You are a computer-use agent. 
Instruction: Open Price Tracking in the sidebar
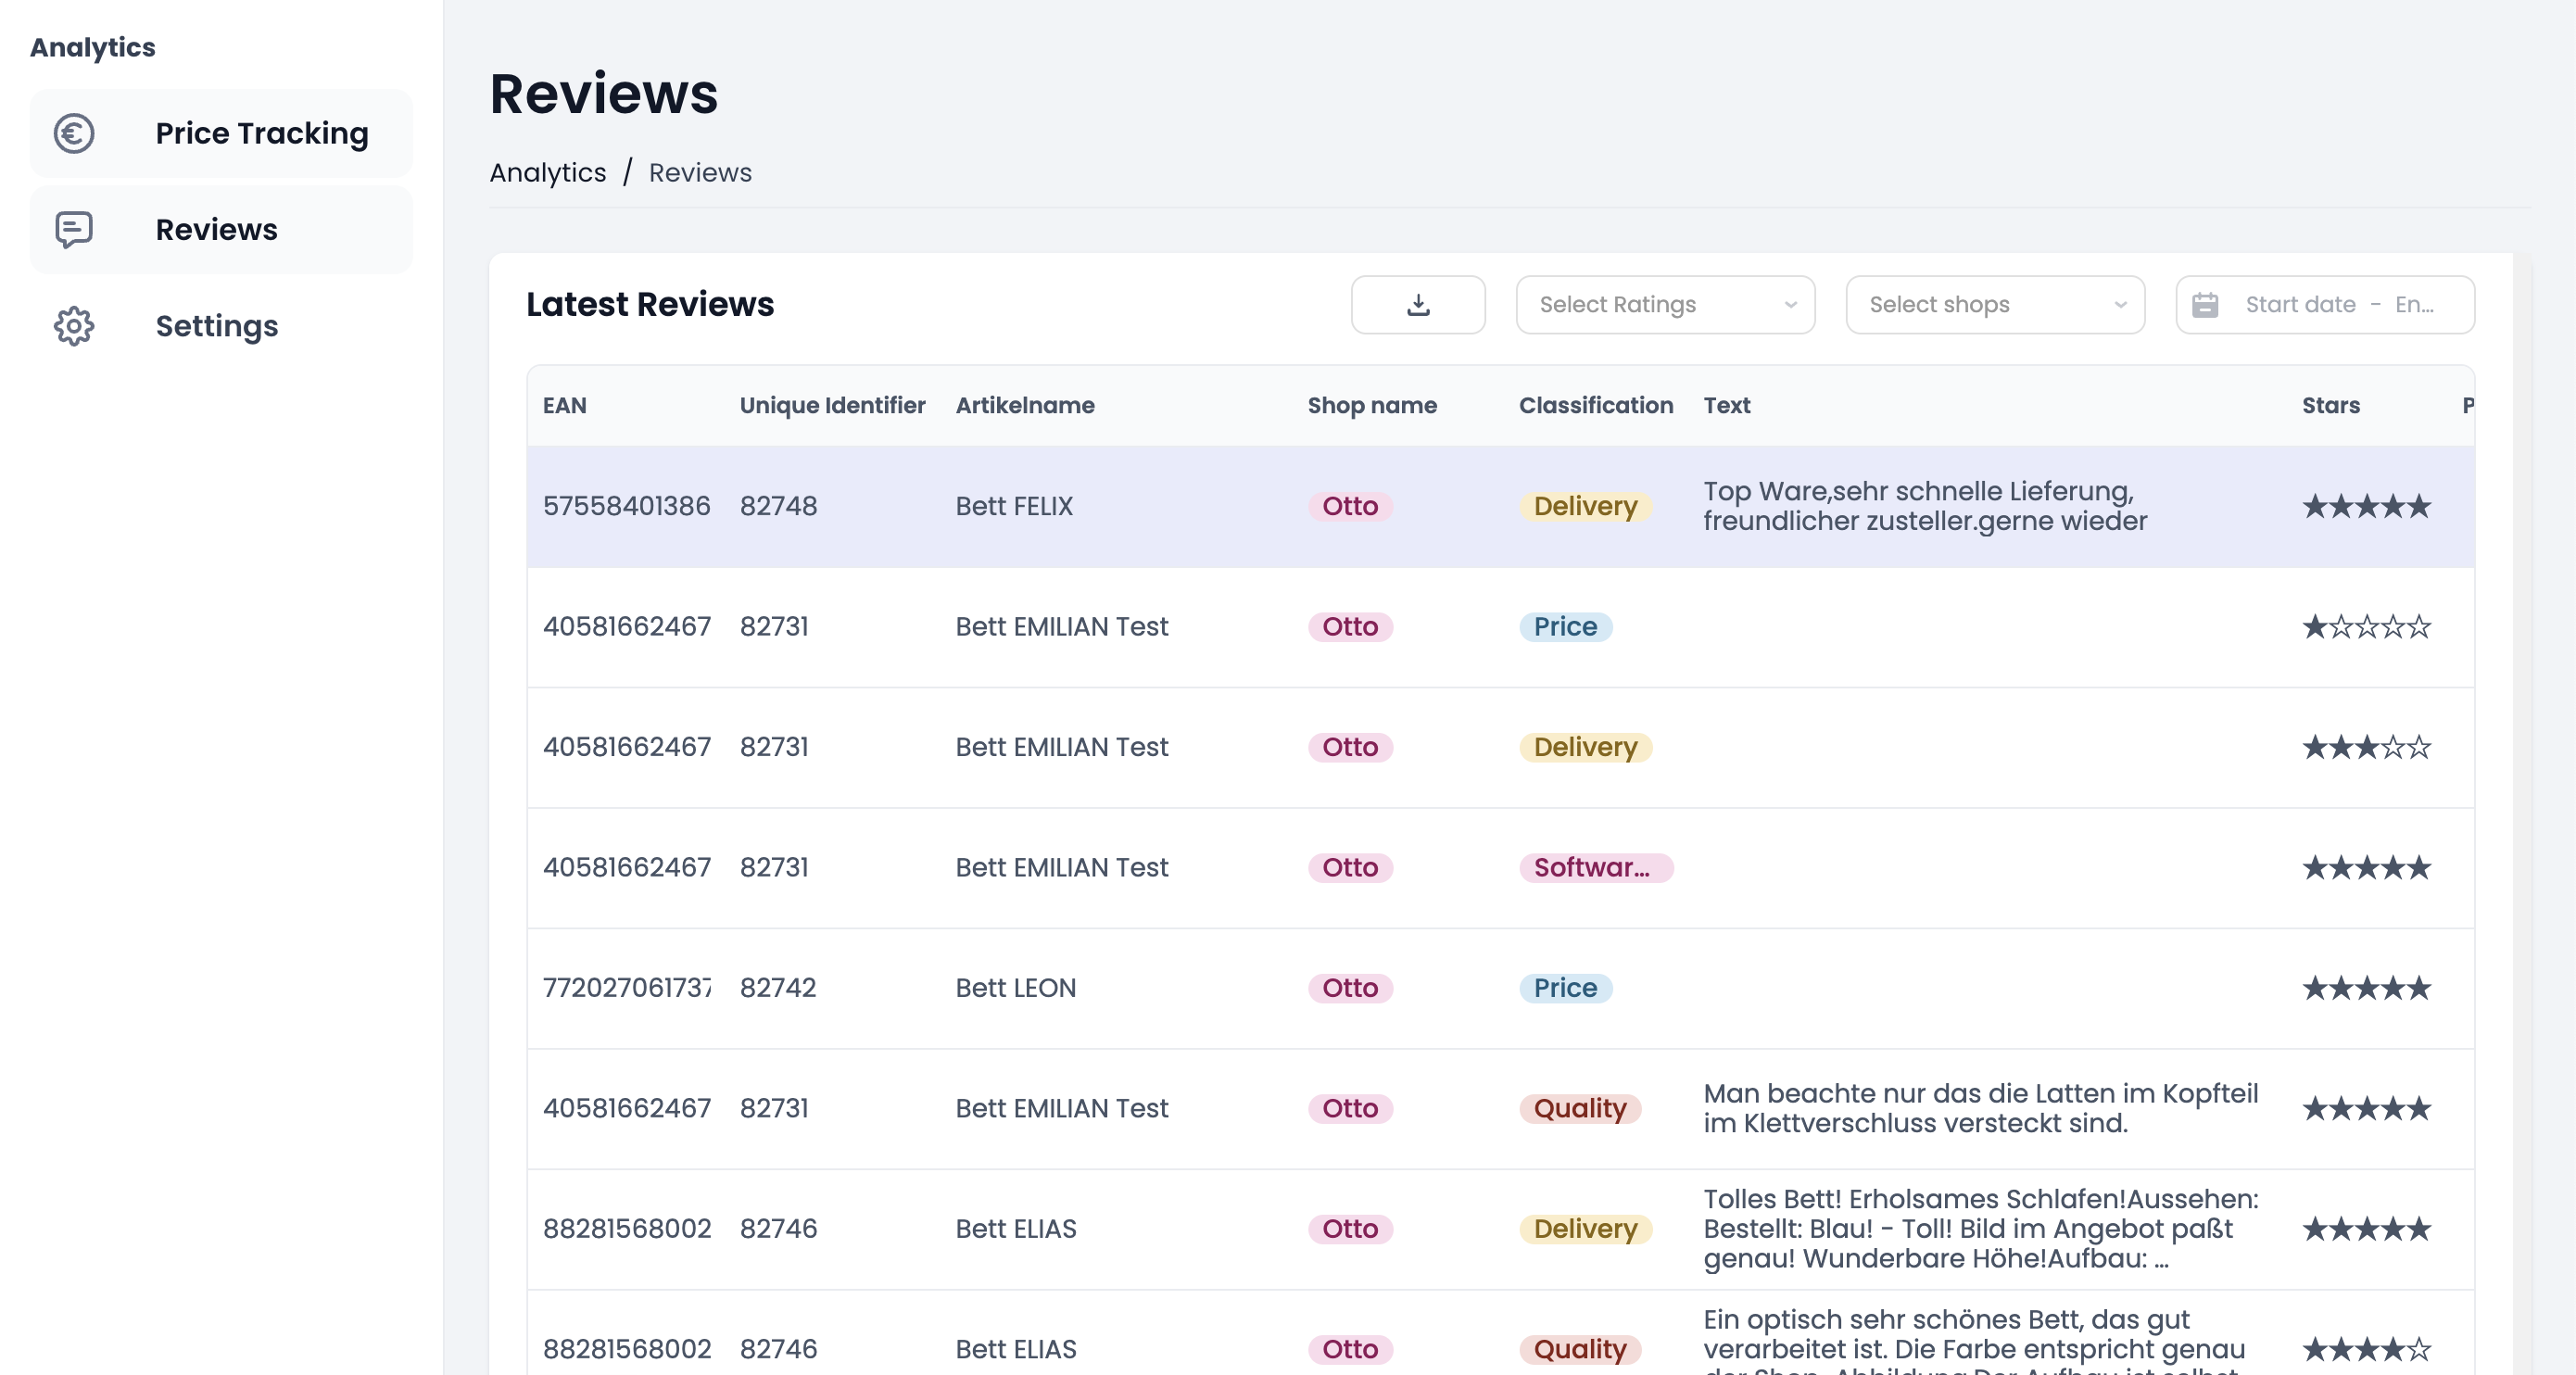click(x=221, y=133)
